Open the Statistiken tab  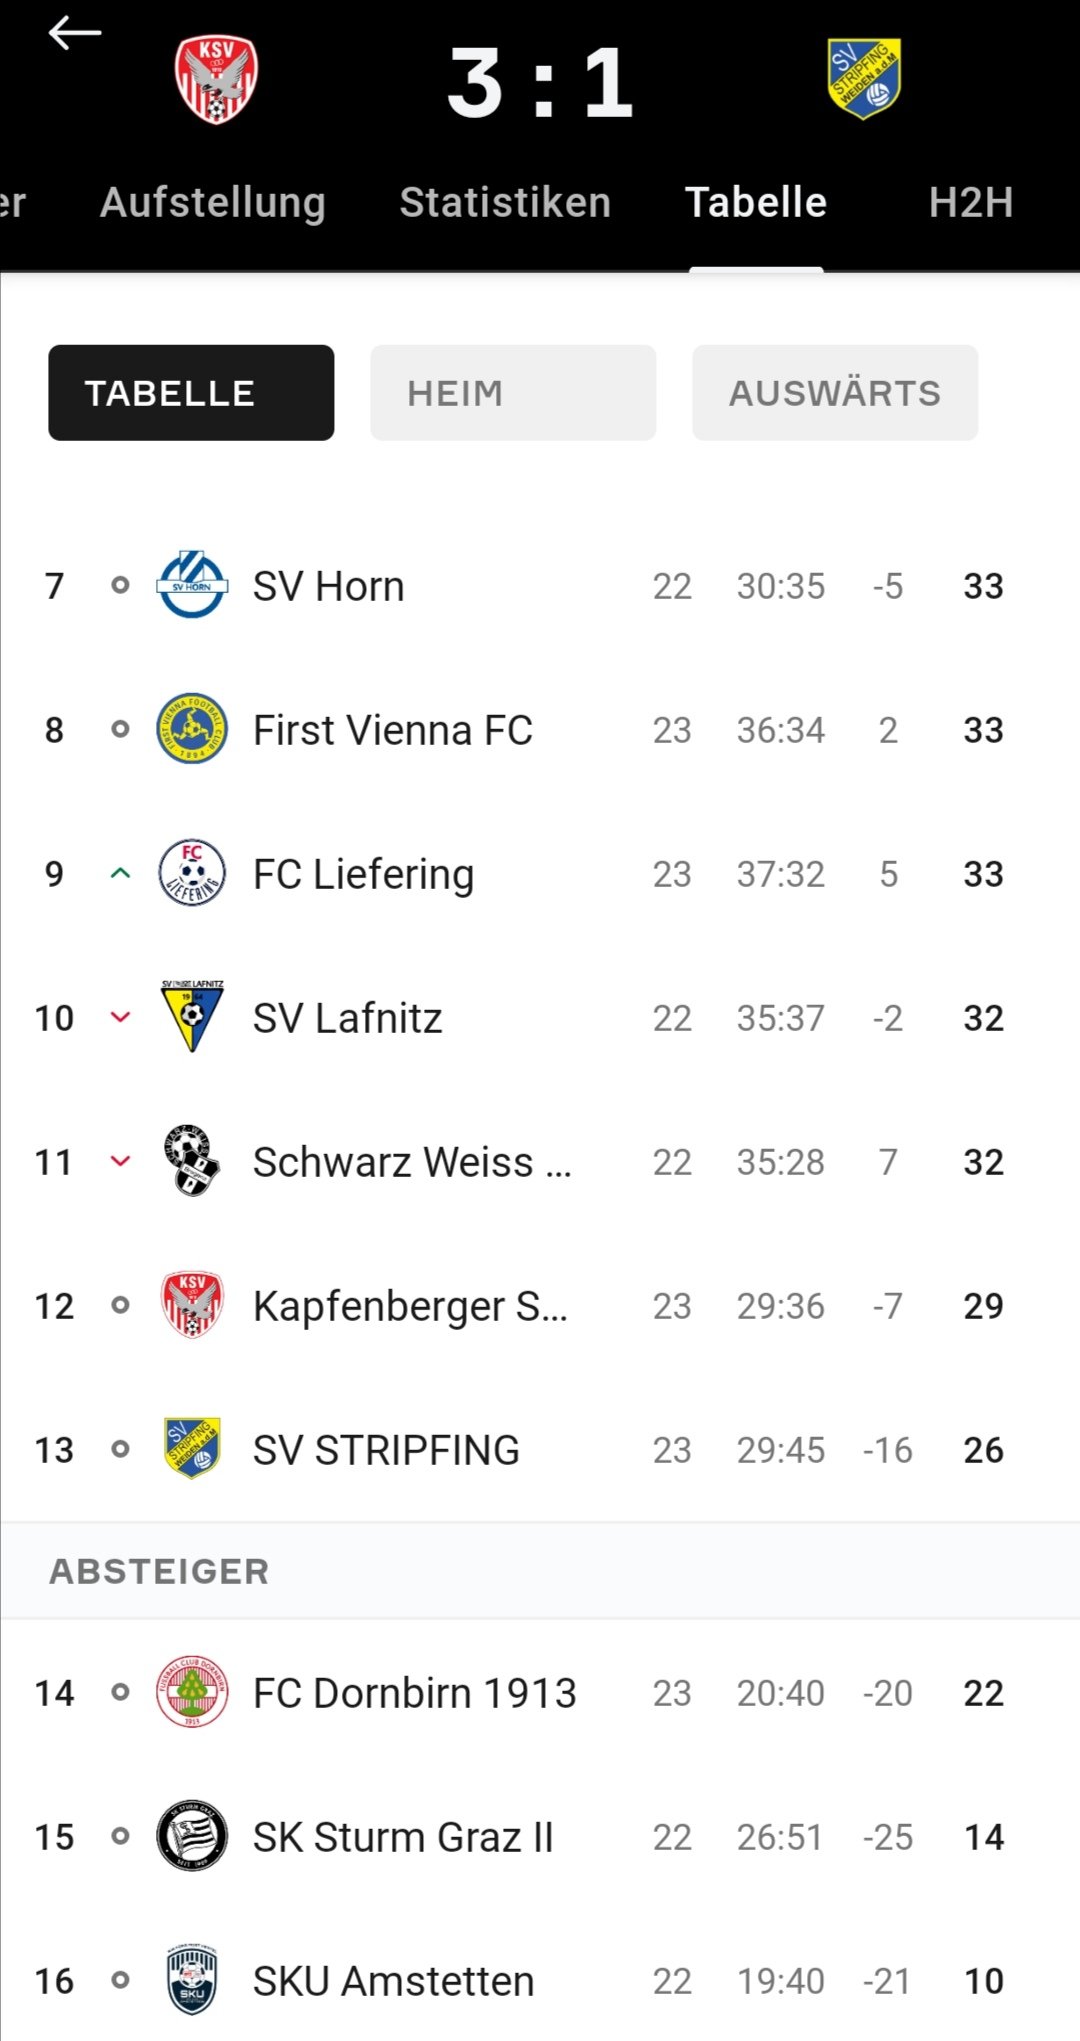point(505,203)
